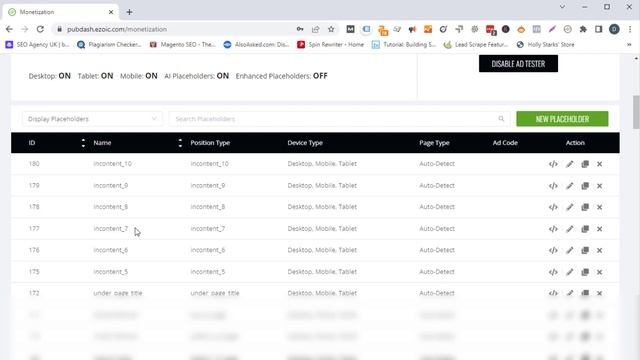Click the browser address bar URL

point(117,29)
